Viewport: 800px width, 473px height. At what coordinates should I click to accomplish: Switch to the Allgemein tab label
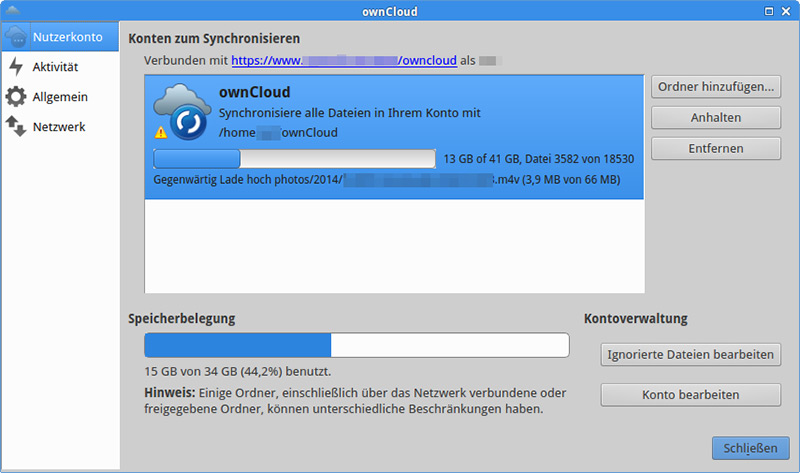point(60,96)
